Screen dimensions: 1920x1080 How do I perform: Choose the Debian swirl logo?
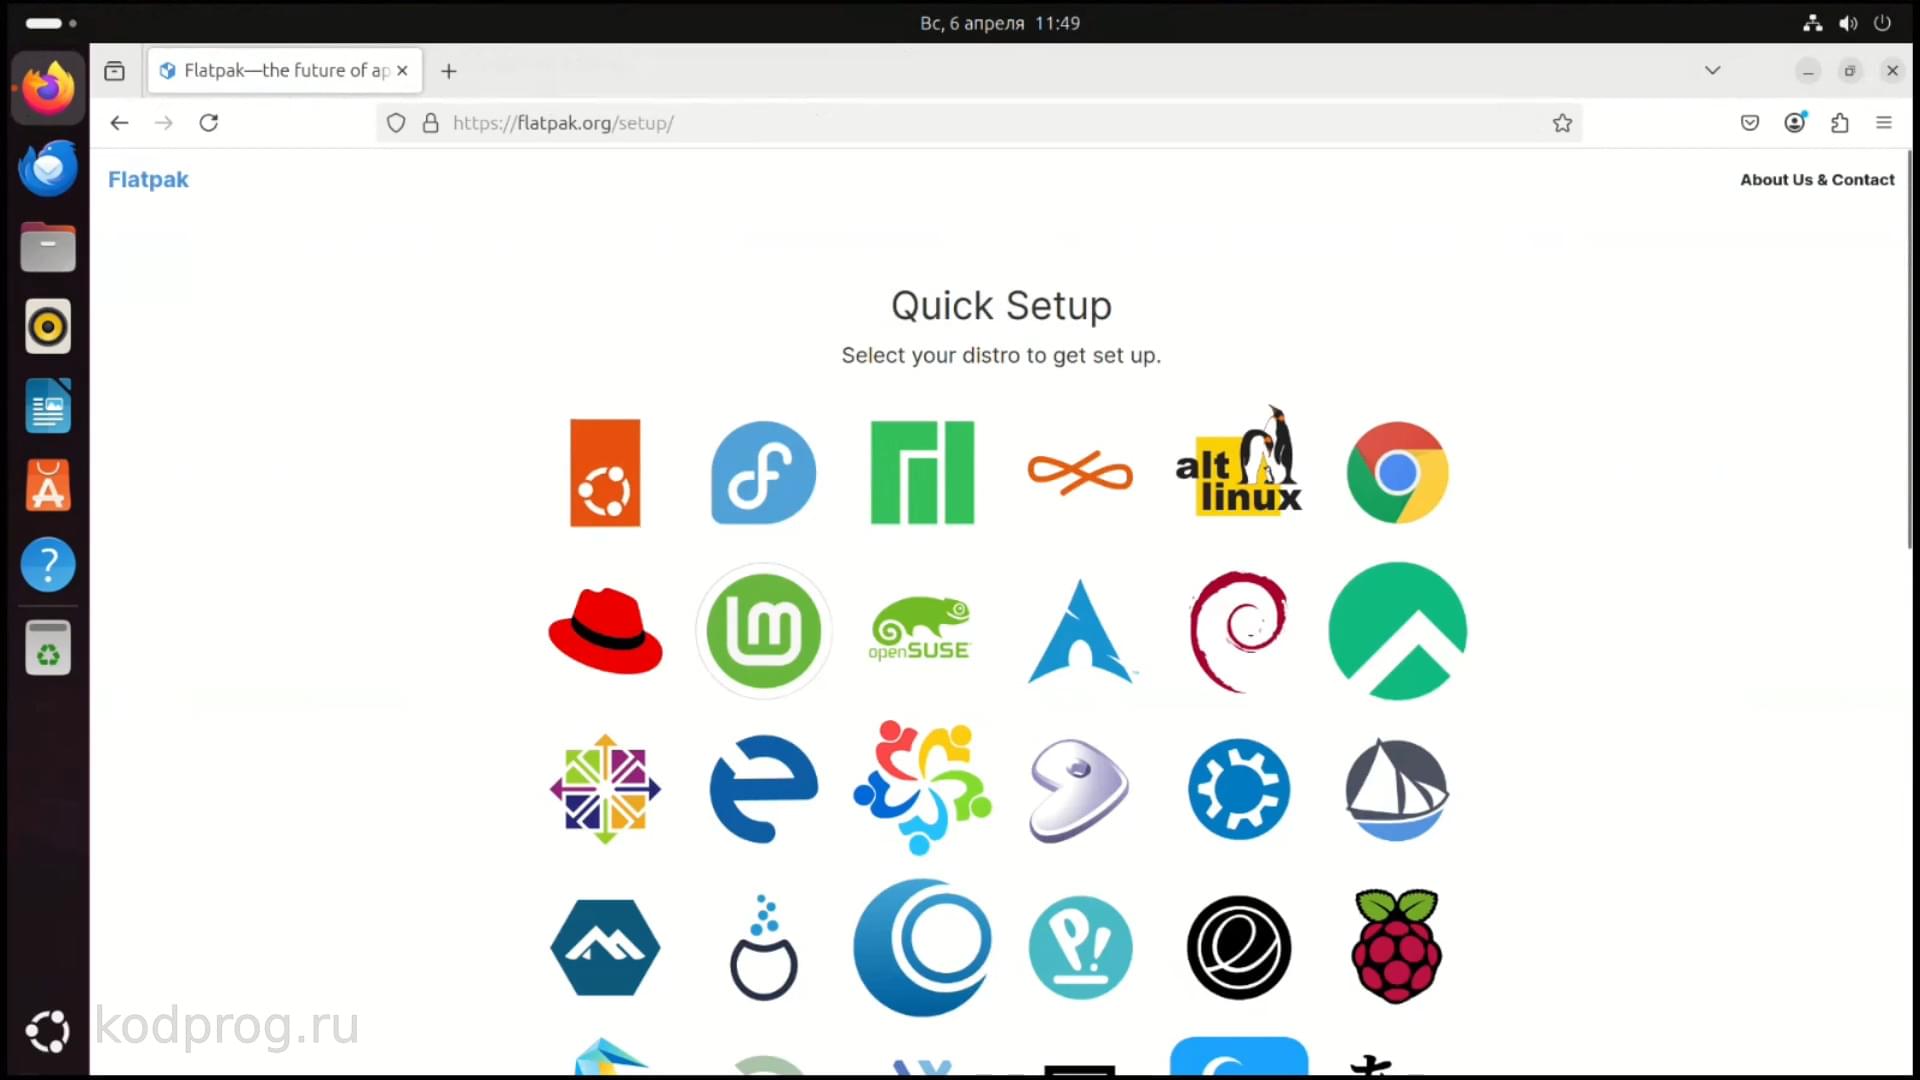1238,631
